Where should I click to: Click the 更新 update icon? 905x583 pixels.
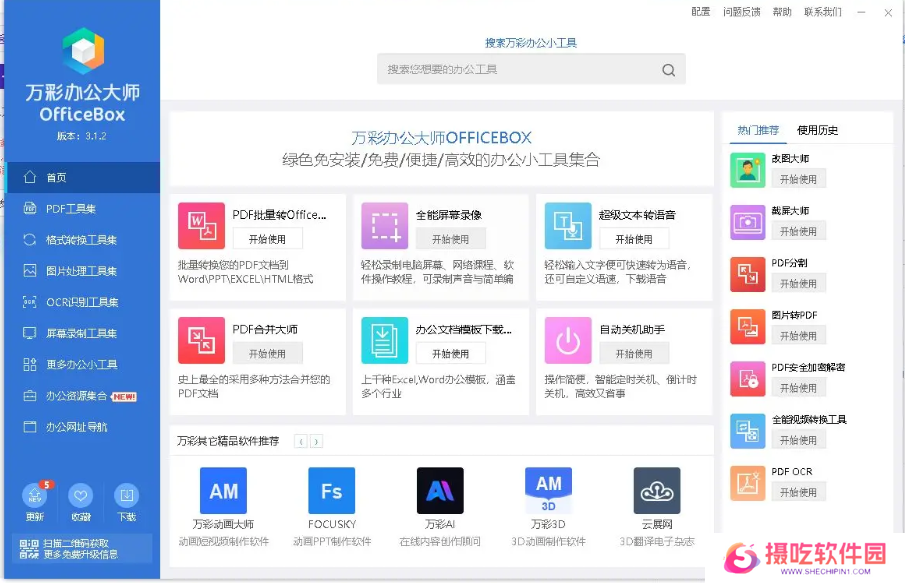[35, 495]
